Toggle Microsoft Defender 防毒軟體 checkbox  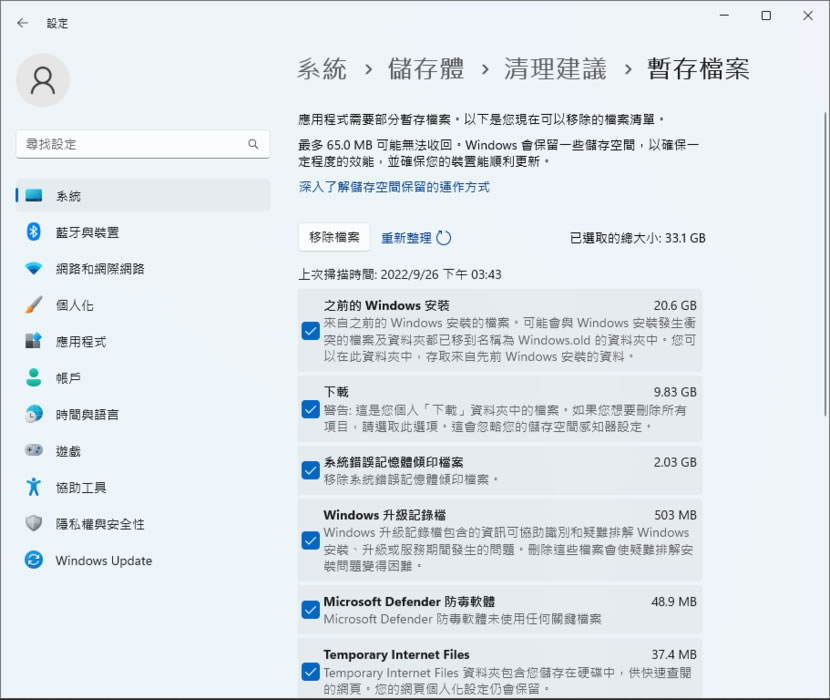310,610
